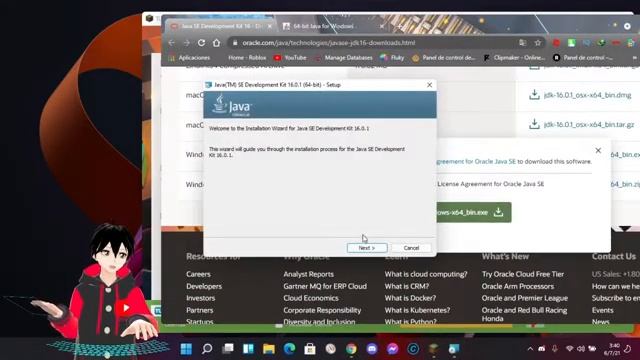Open the What is Kubernetes? link

pyautogui.click(x=417, y=310)
